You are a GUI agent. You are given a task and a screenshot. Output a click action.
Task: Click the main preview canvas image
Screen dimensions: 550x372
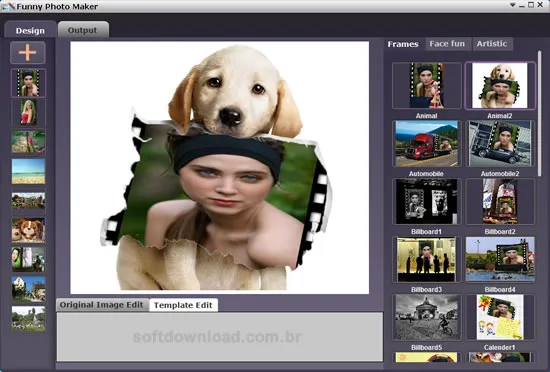click(220, 168)
